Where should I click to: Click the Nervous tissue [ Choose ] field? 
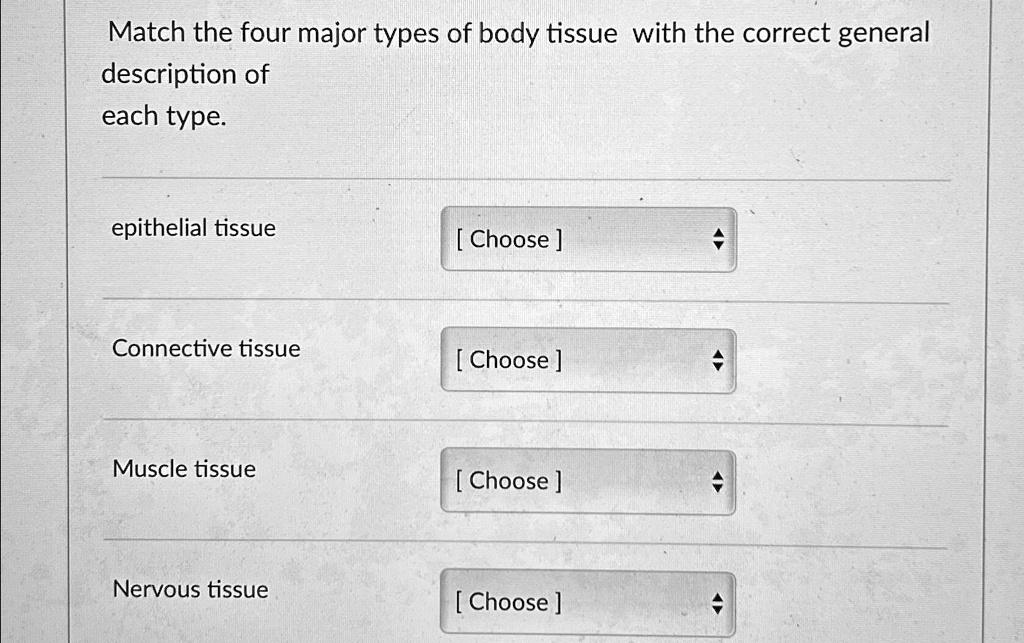(x=587, y=602)
